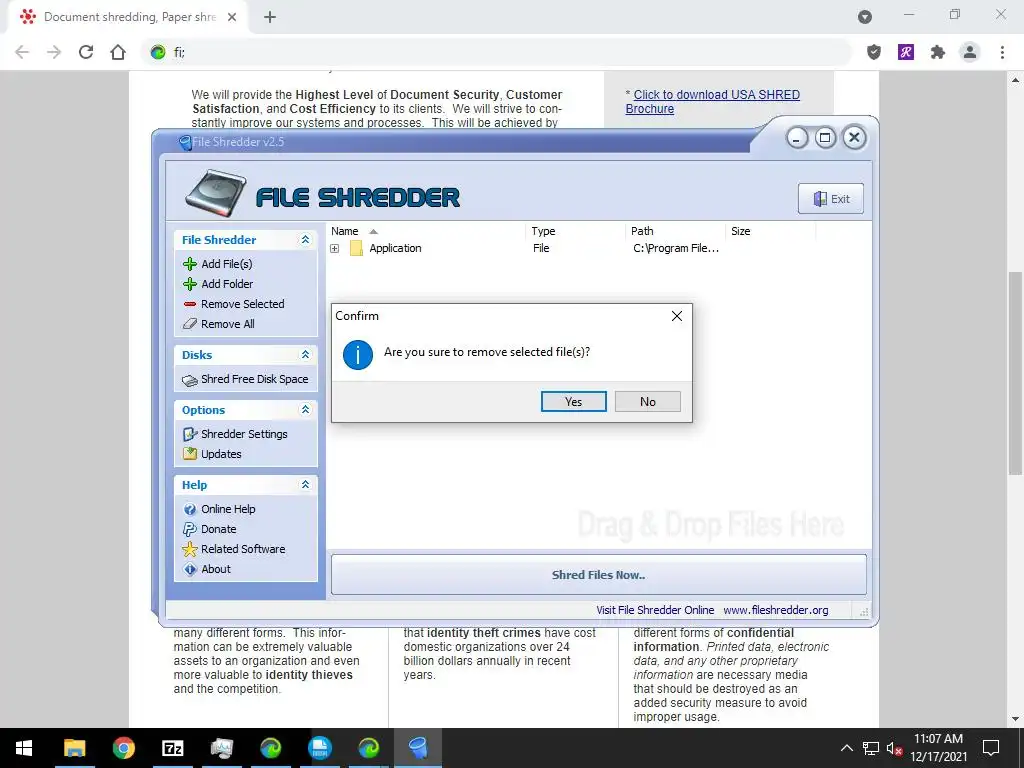Image resolution: width=1024 pixels, height=768 pixels.
Task: Expand the Application tree row
Action: tap(334, 249)
